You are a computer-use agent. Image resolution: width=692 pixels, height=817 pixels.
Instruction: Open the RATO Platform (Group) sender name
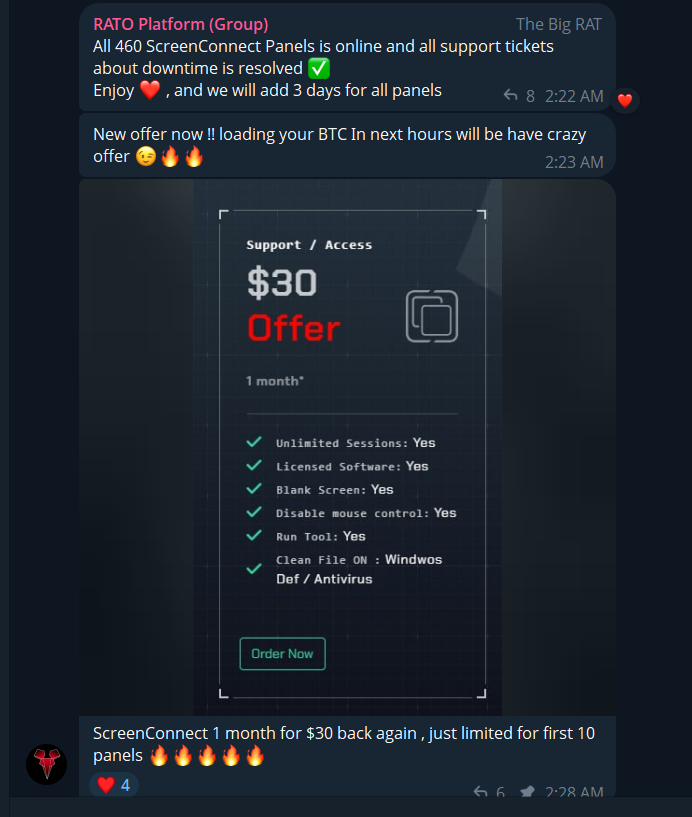(181, 24)
